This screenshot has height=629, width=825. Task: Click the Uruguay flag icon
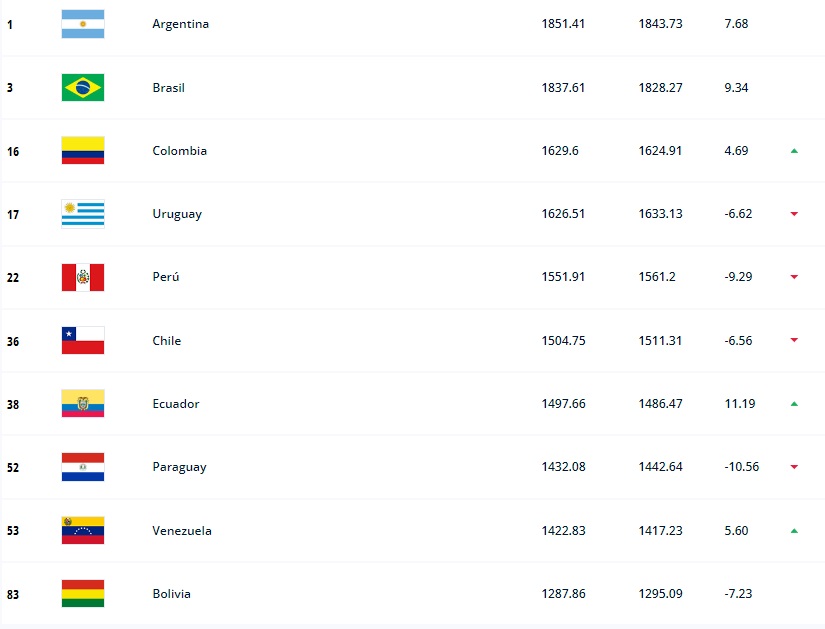coord(83,214)
